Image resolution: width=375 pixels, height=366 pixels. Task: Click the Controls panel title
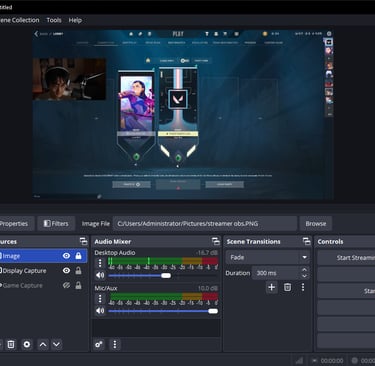click(330, 241)
